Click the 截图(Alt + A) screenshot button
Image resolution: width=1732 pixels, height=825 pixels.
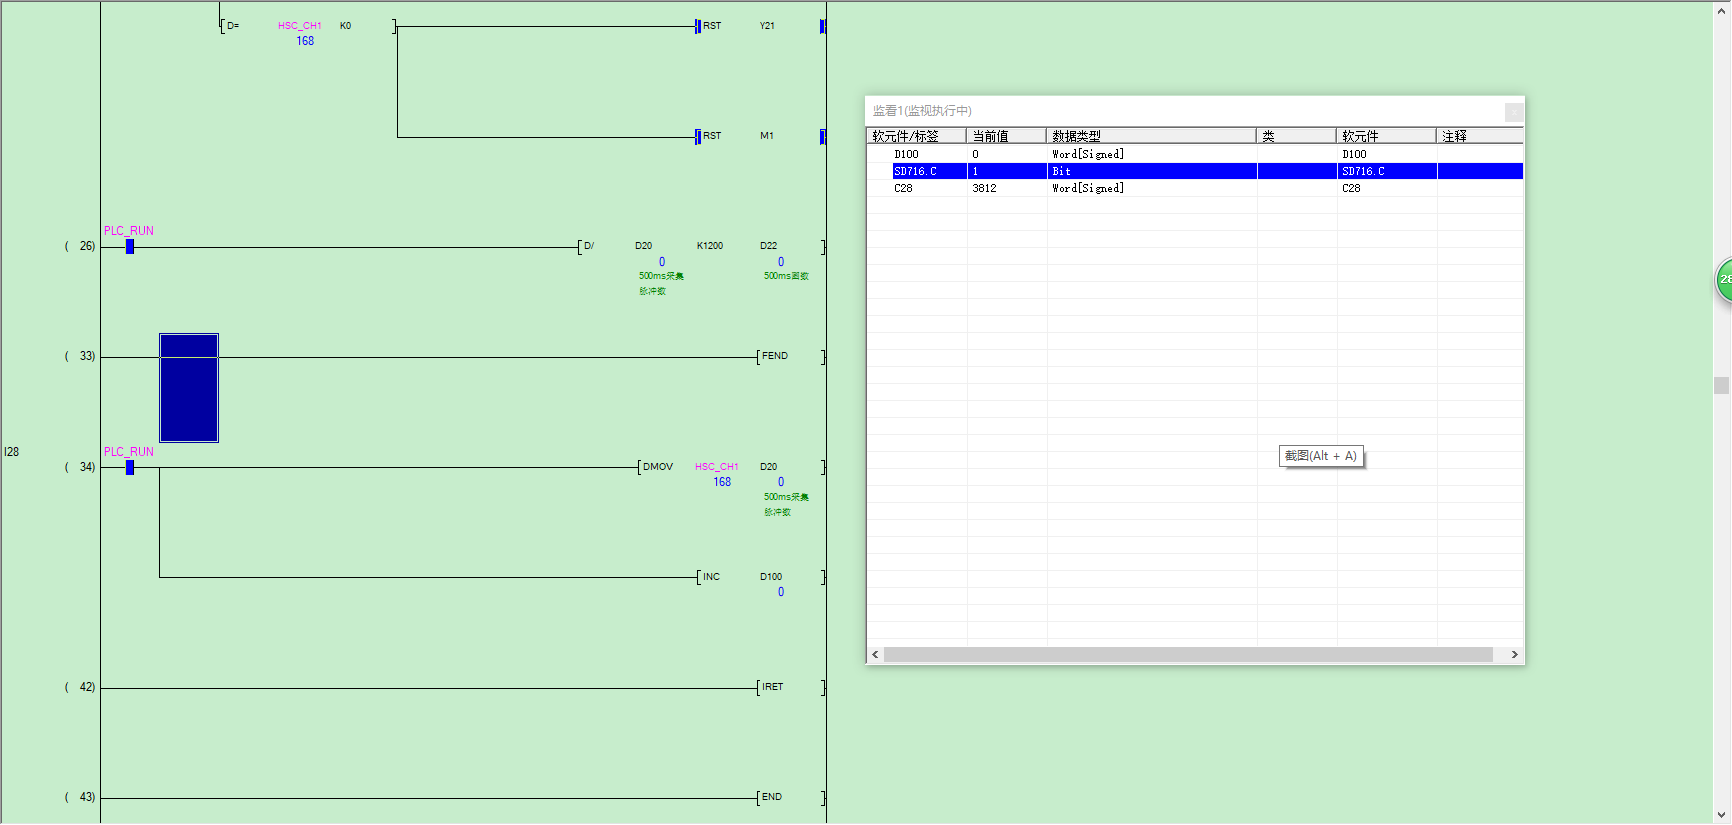pyautogui.click(x=1321, y=456)
